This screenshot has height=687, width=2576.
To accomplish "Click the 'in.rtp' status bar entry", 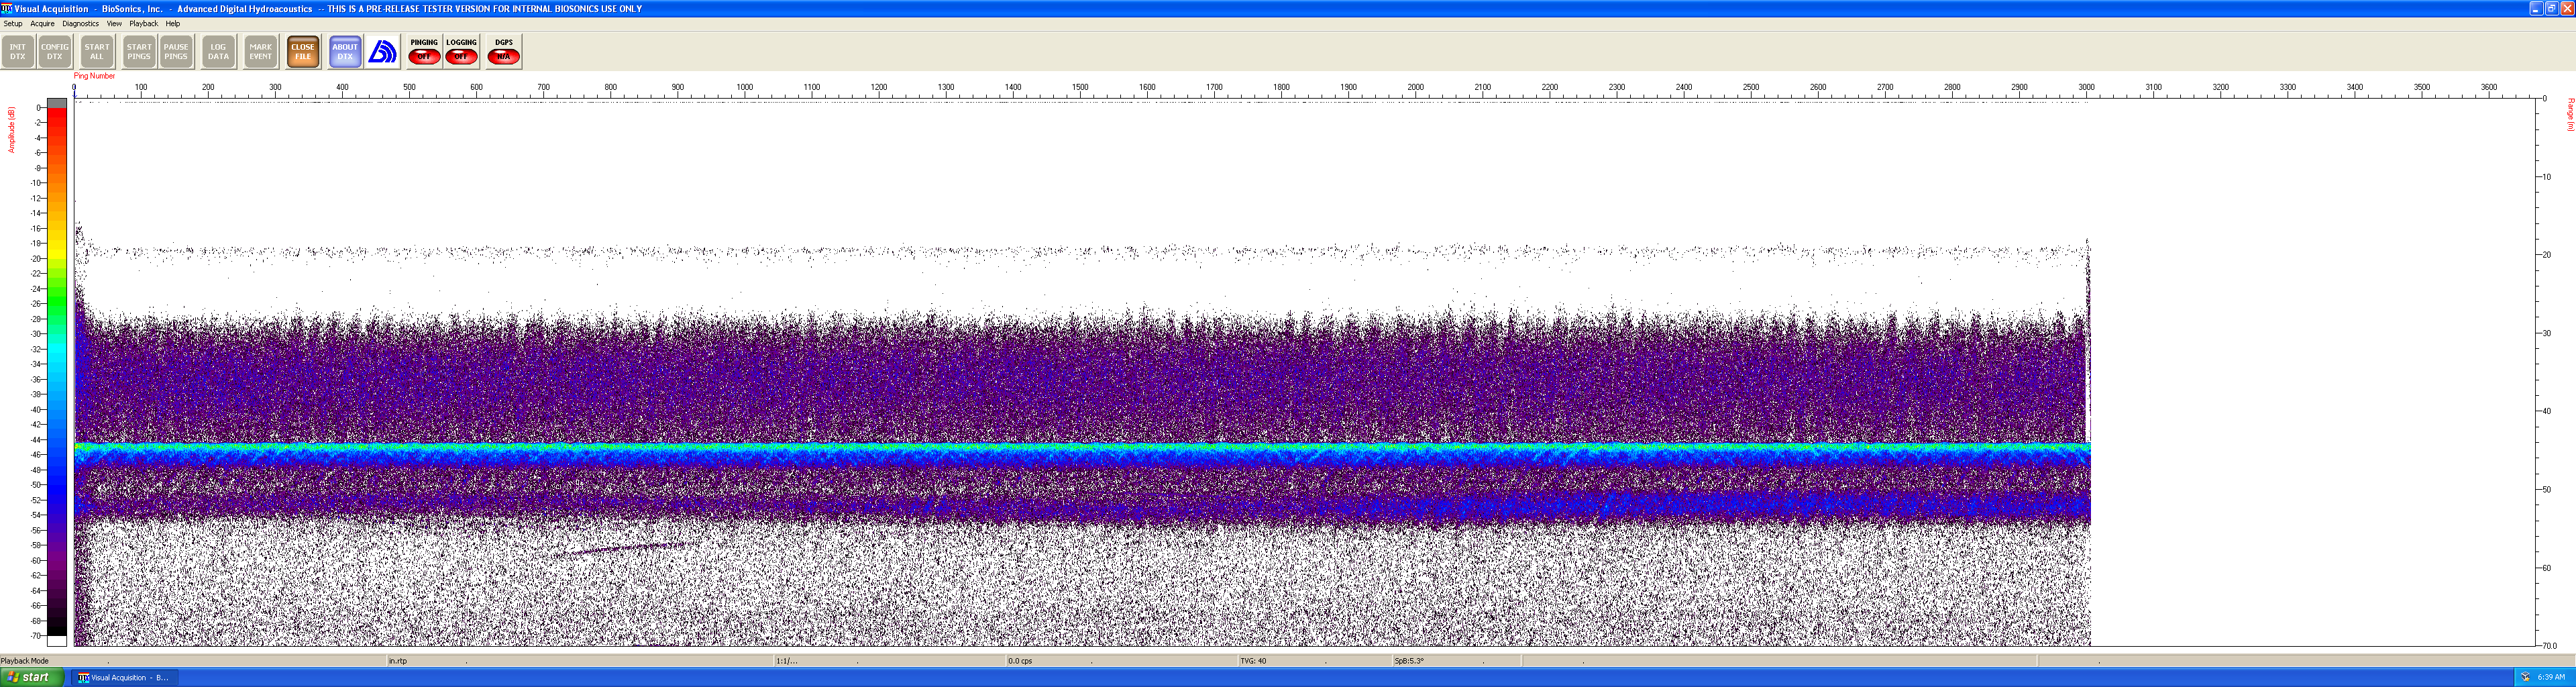I will point(398,661).
